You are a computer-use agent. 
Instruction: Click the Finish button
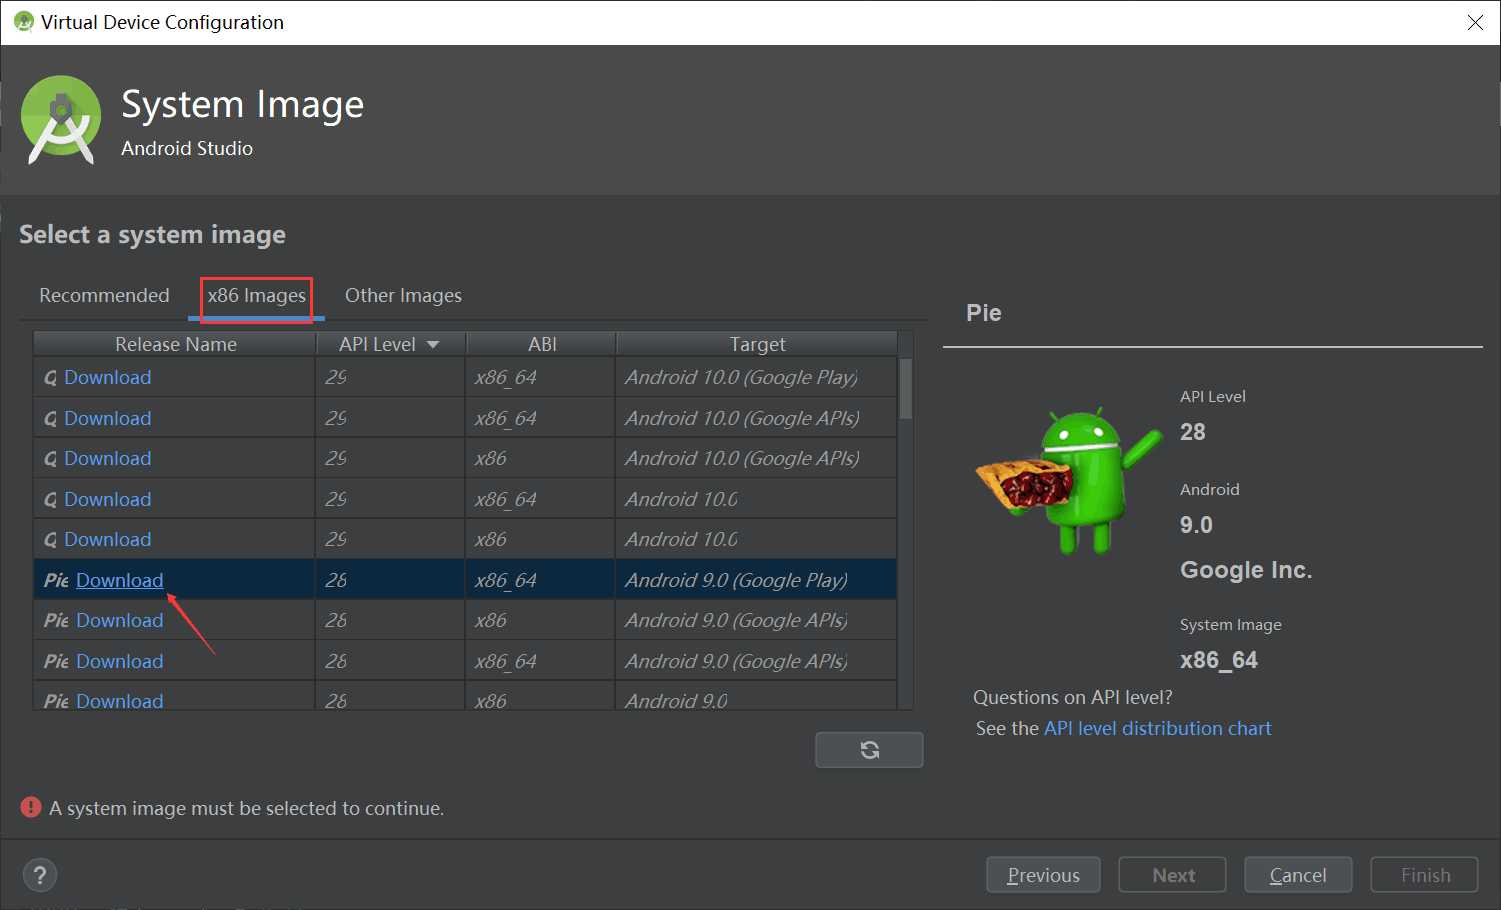pos(1425,875)
